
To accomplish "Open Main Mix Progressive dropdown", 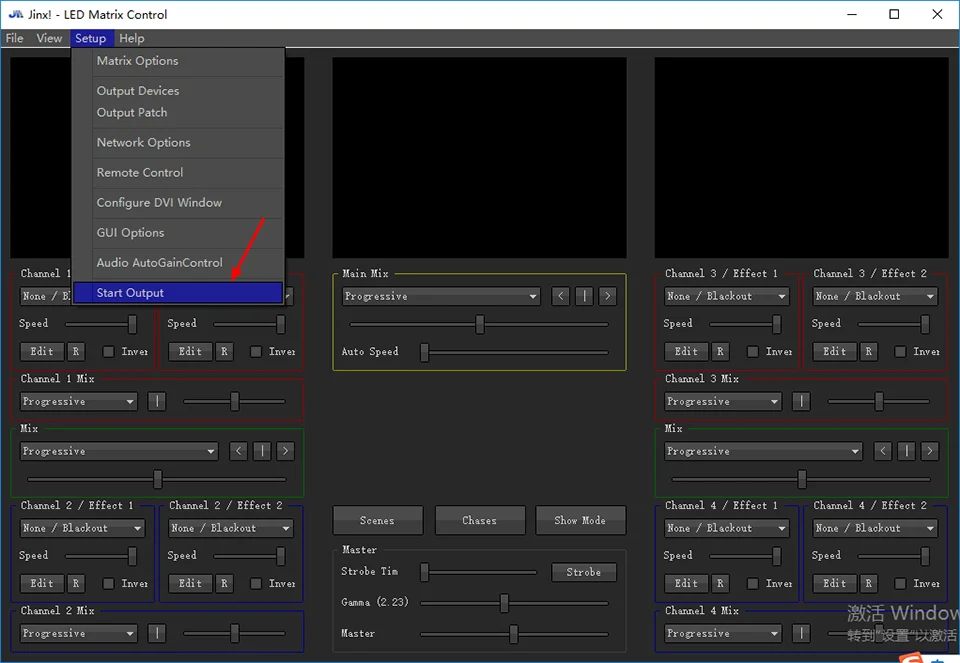I will click(x=441, y=296).
